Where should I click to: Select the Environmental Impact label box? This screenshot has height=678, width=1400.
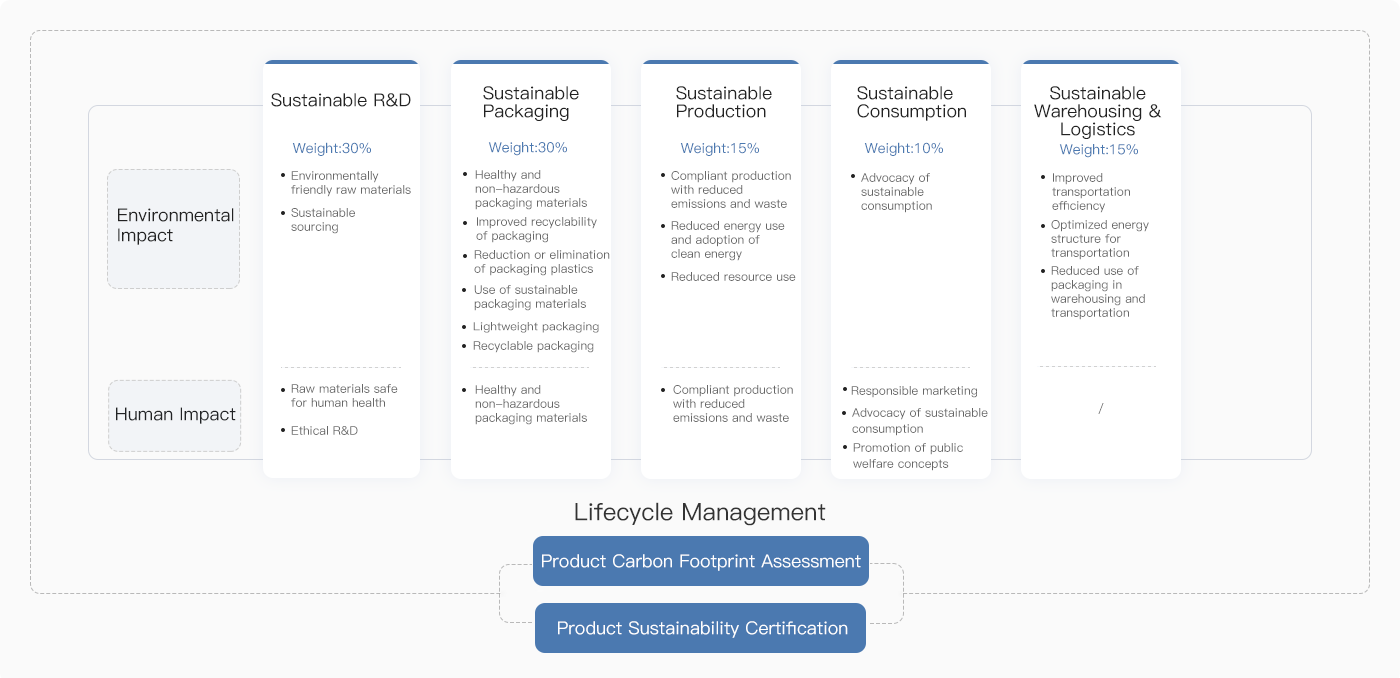point(174,226)
